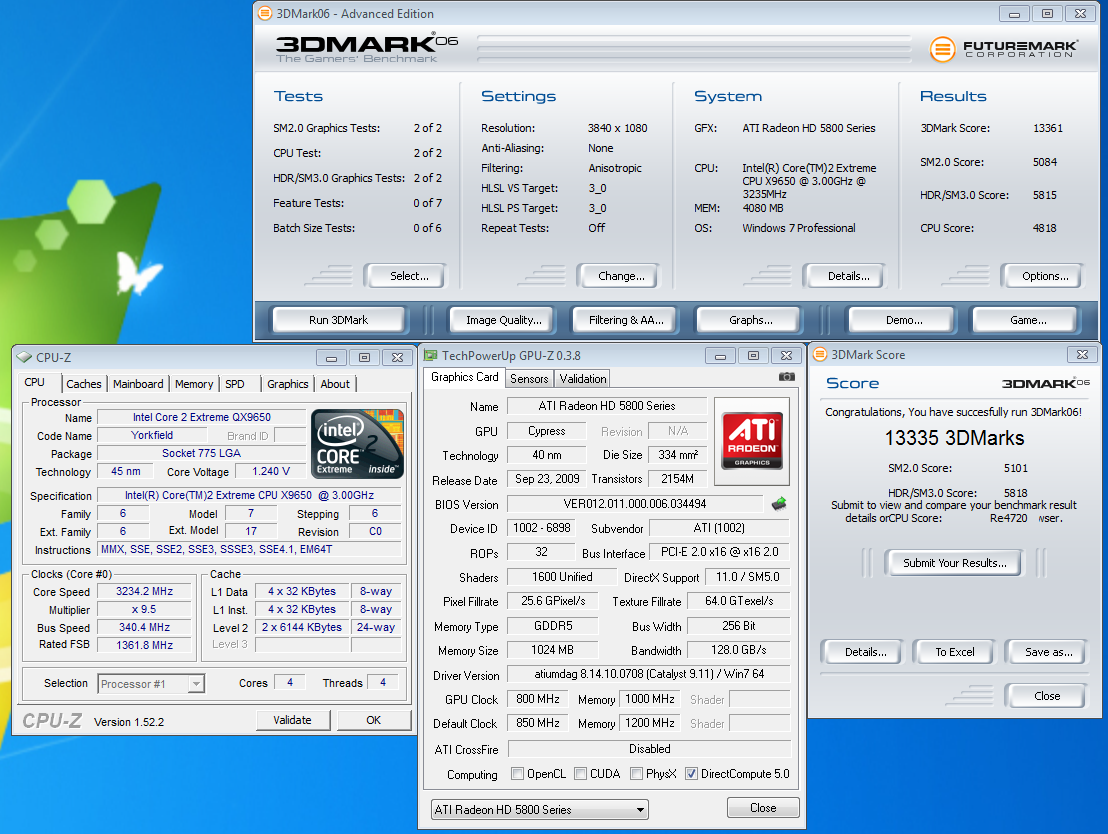This screenshot has width=1108, height=834.
Task: Click the Rated FSB 1361.8 MHz field
Action: point(144,645)
